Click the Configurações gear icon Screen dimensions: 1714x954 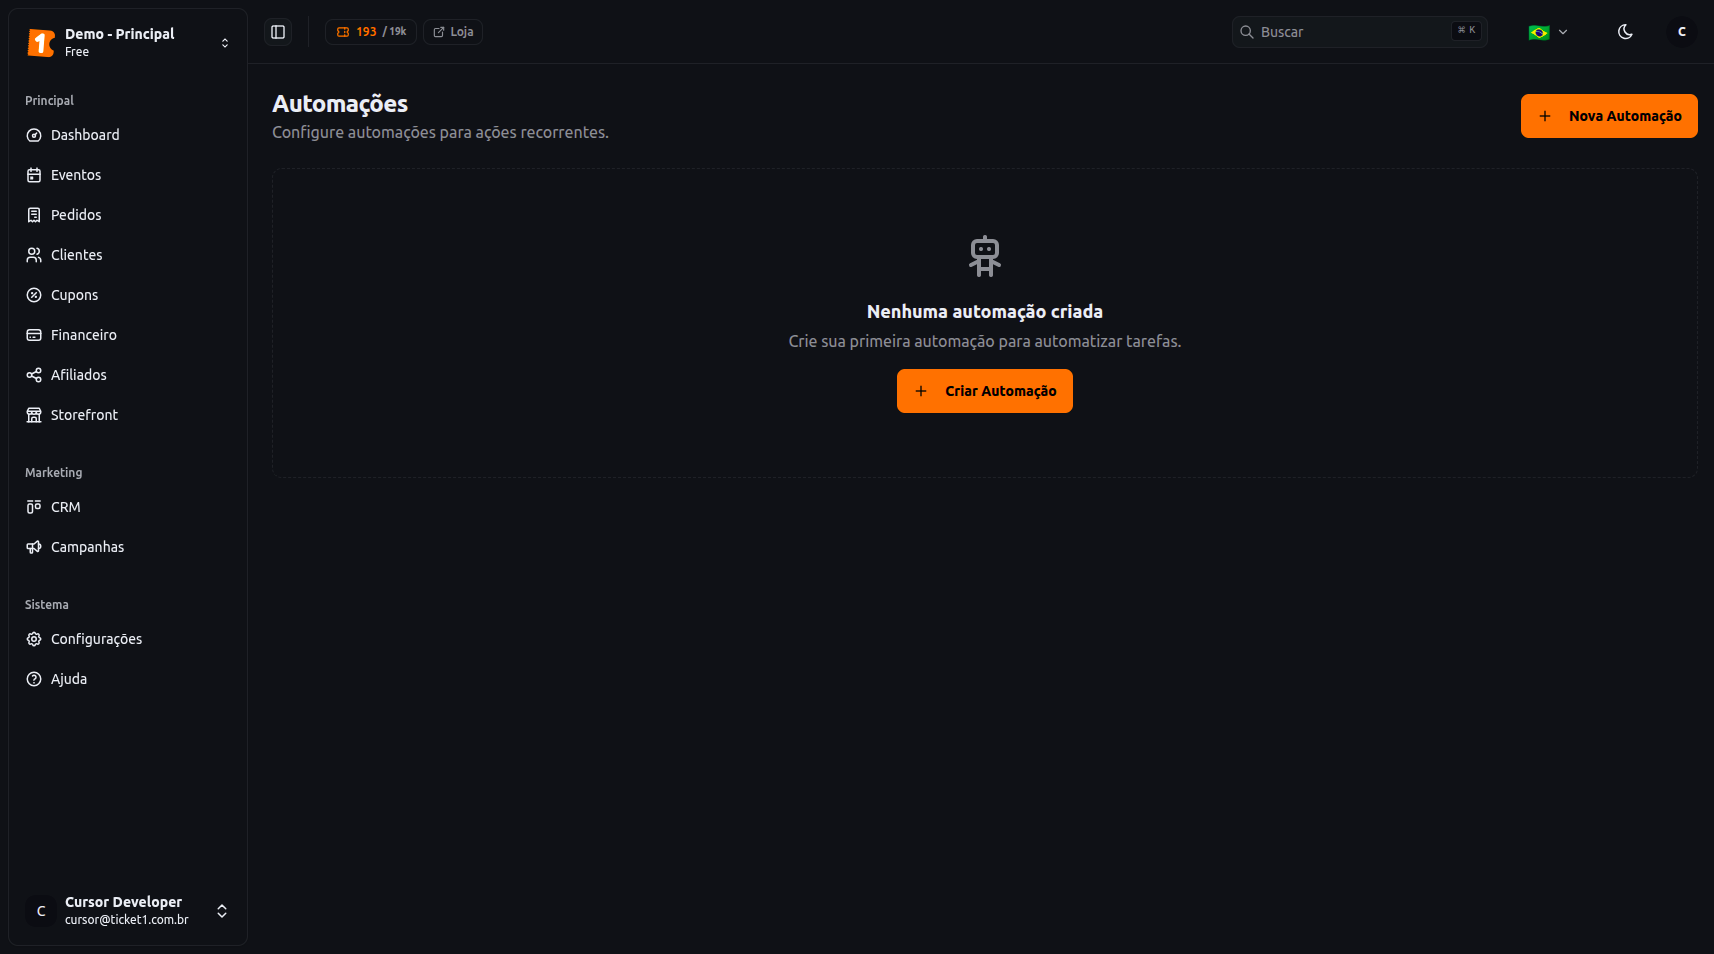34,639
